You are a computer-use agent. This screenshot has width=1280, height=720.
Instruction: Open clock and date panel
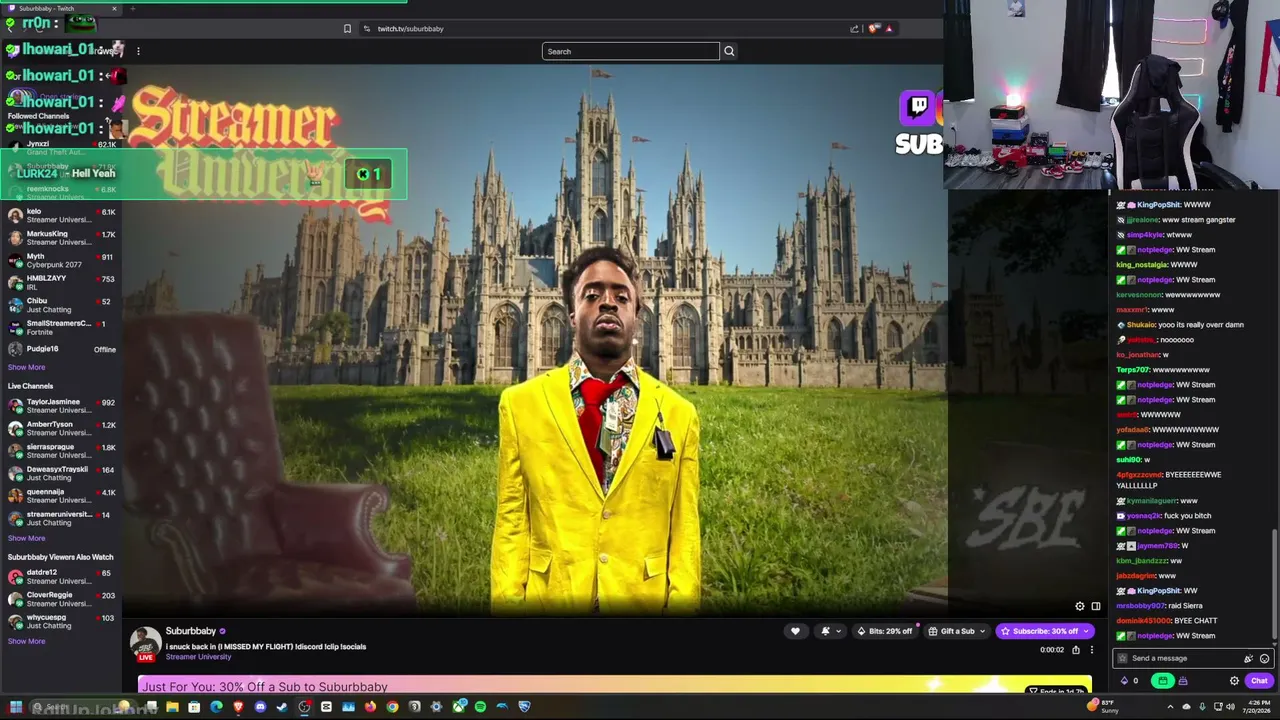coord(1258,707)
